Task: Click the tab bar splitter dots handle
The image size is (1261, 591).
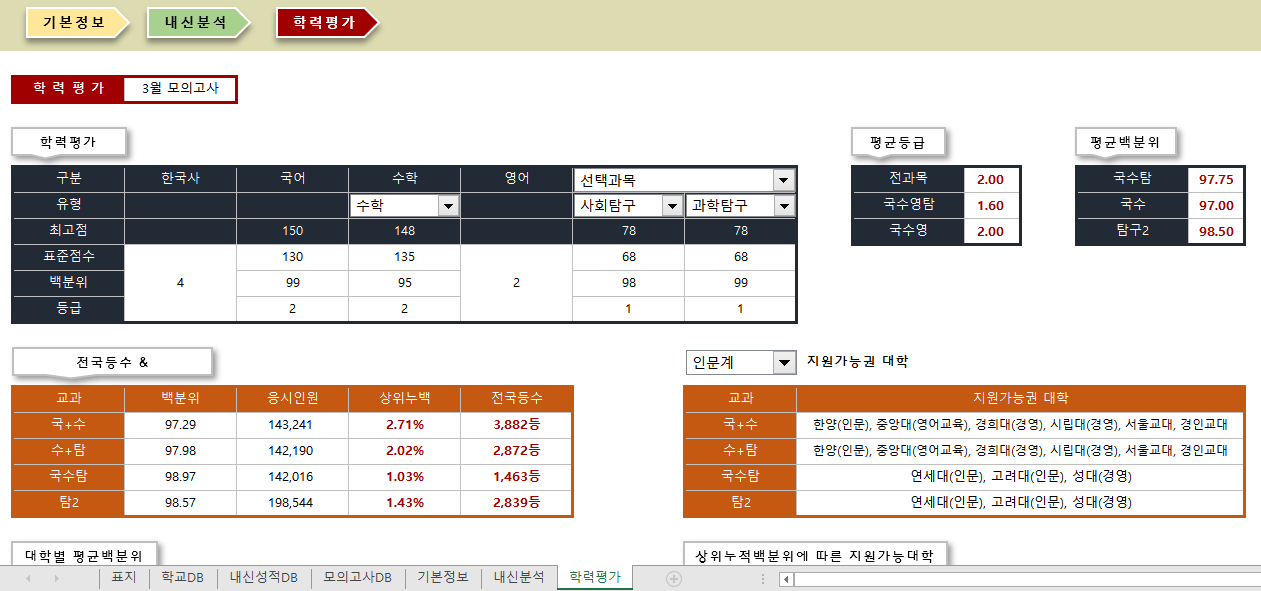Action: tap(763, 578)
